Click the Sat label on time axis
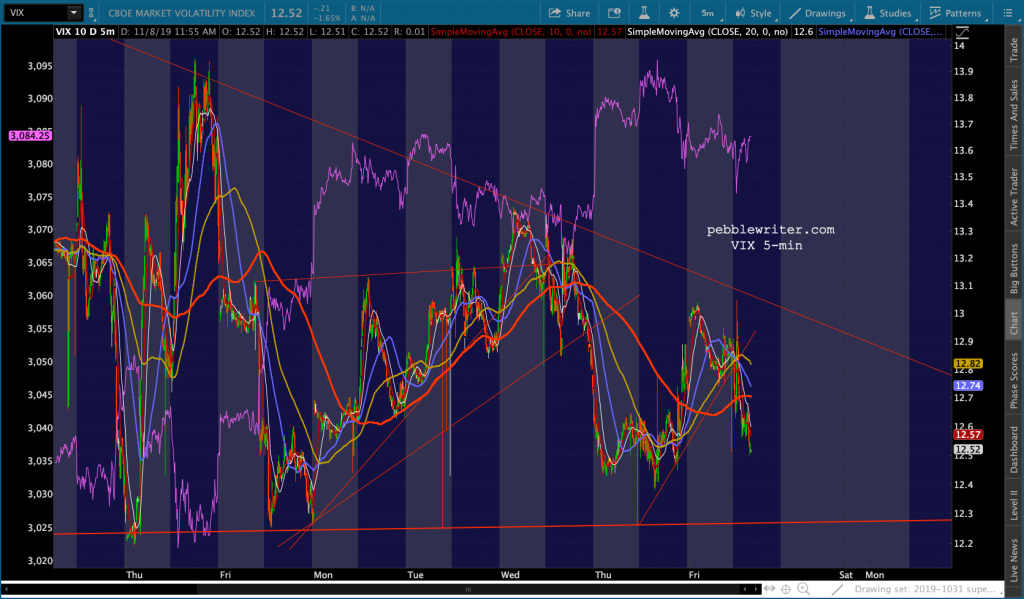The height and width of the screenshot is (599, 1024). (846, 575)
